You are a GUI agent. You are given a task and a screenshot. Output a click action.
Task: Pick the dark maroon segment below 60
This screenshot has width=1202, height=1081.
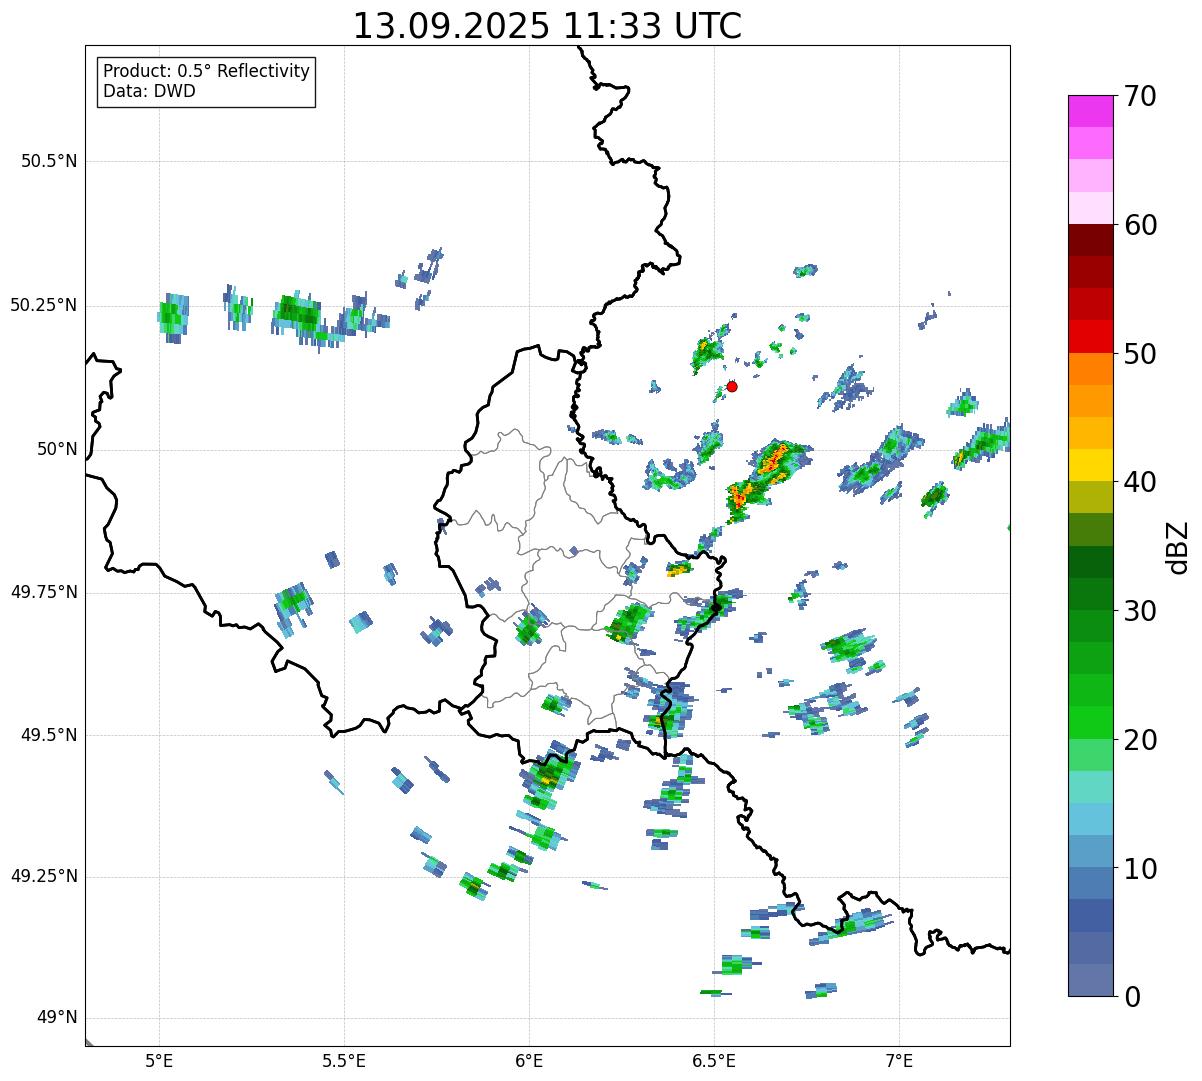[1090, 240]
